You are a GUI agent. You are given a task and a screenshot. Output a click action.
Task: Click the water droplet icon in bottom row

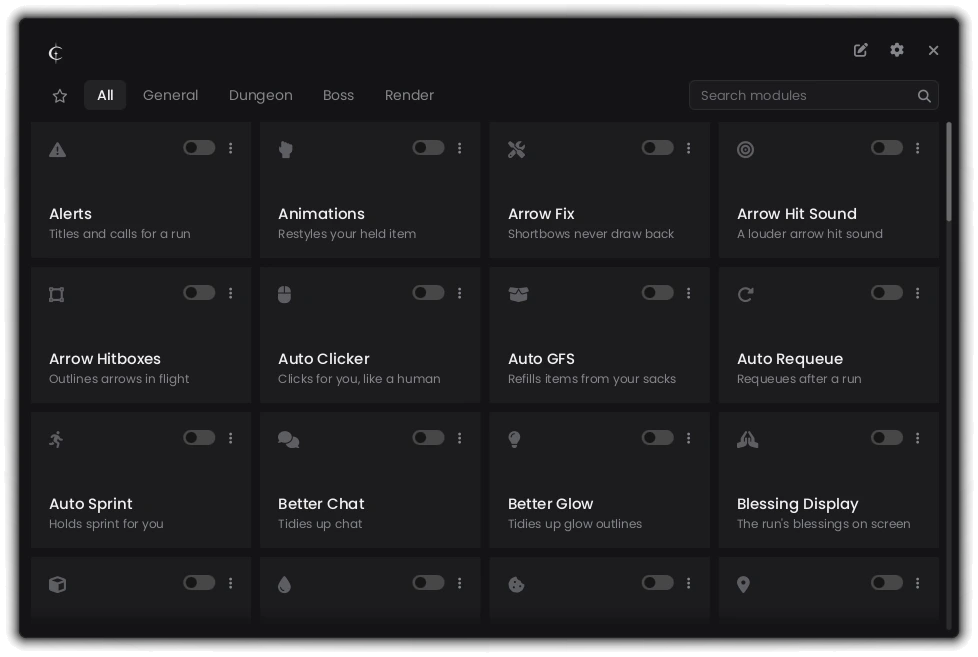coord(284,585)
